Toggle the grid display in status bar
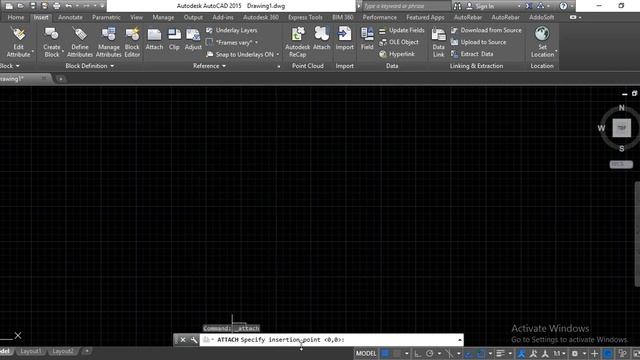640x360 pixels. (x=385, y=353)
